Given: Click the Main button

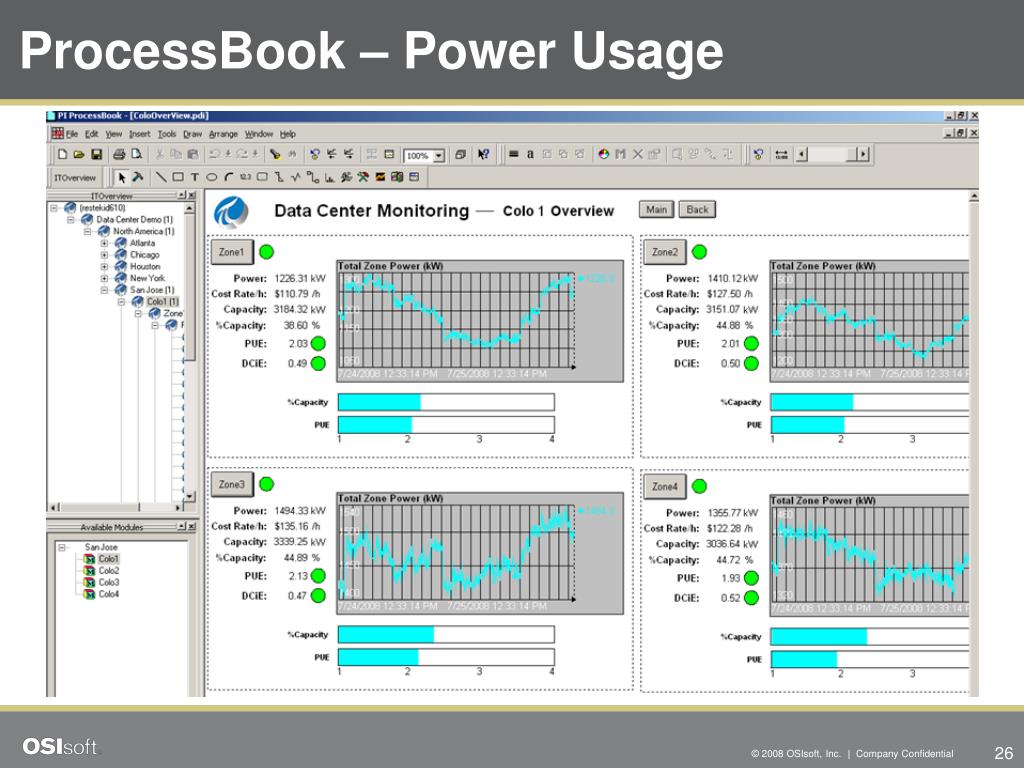Looking at the screenshot, I should click(x=656, y=210).
